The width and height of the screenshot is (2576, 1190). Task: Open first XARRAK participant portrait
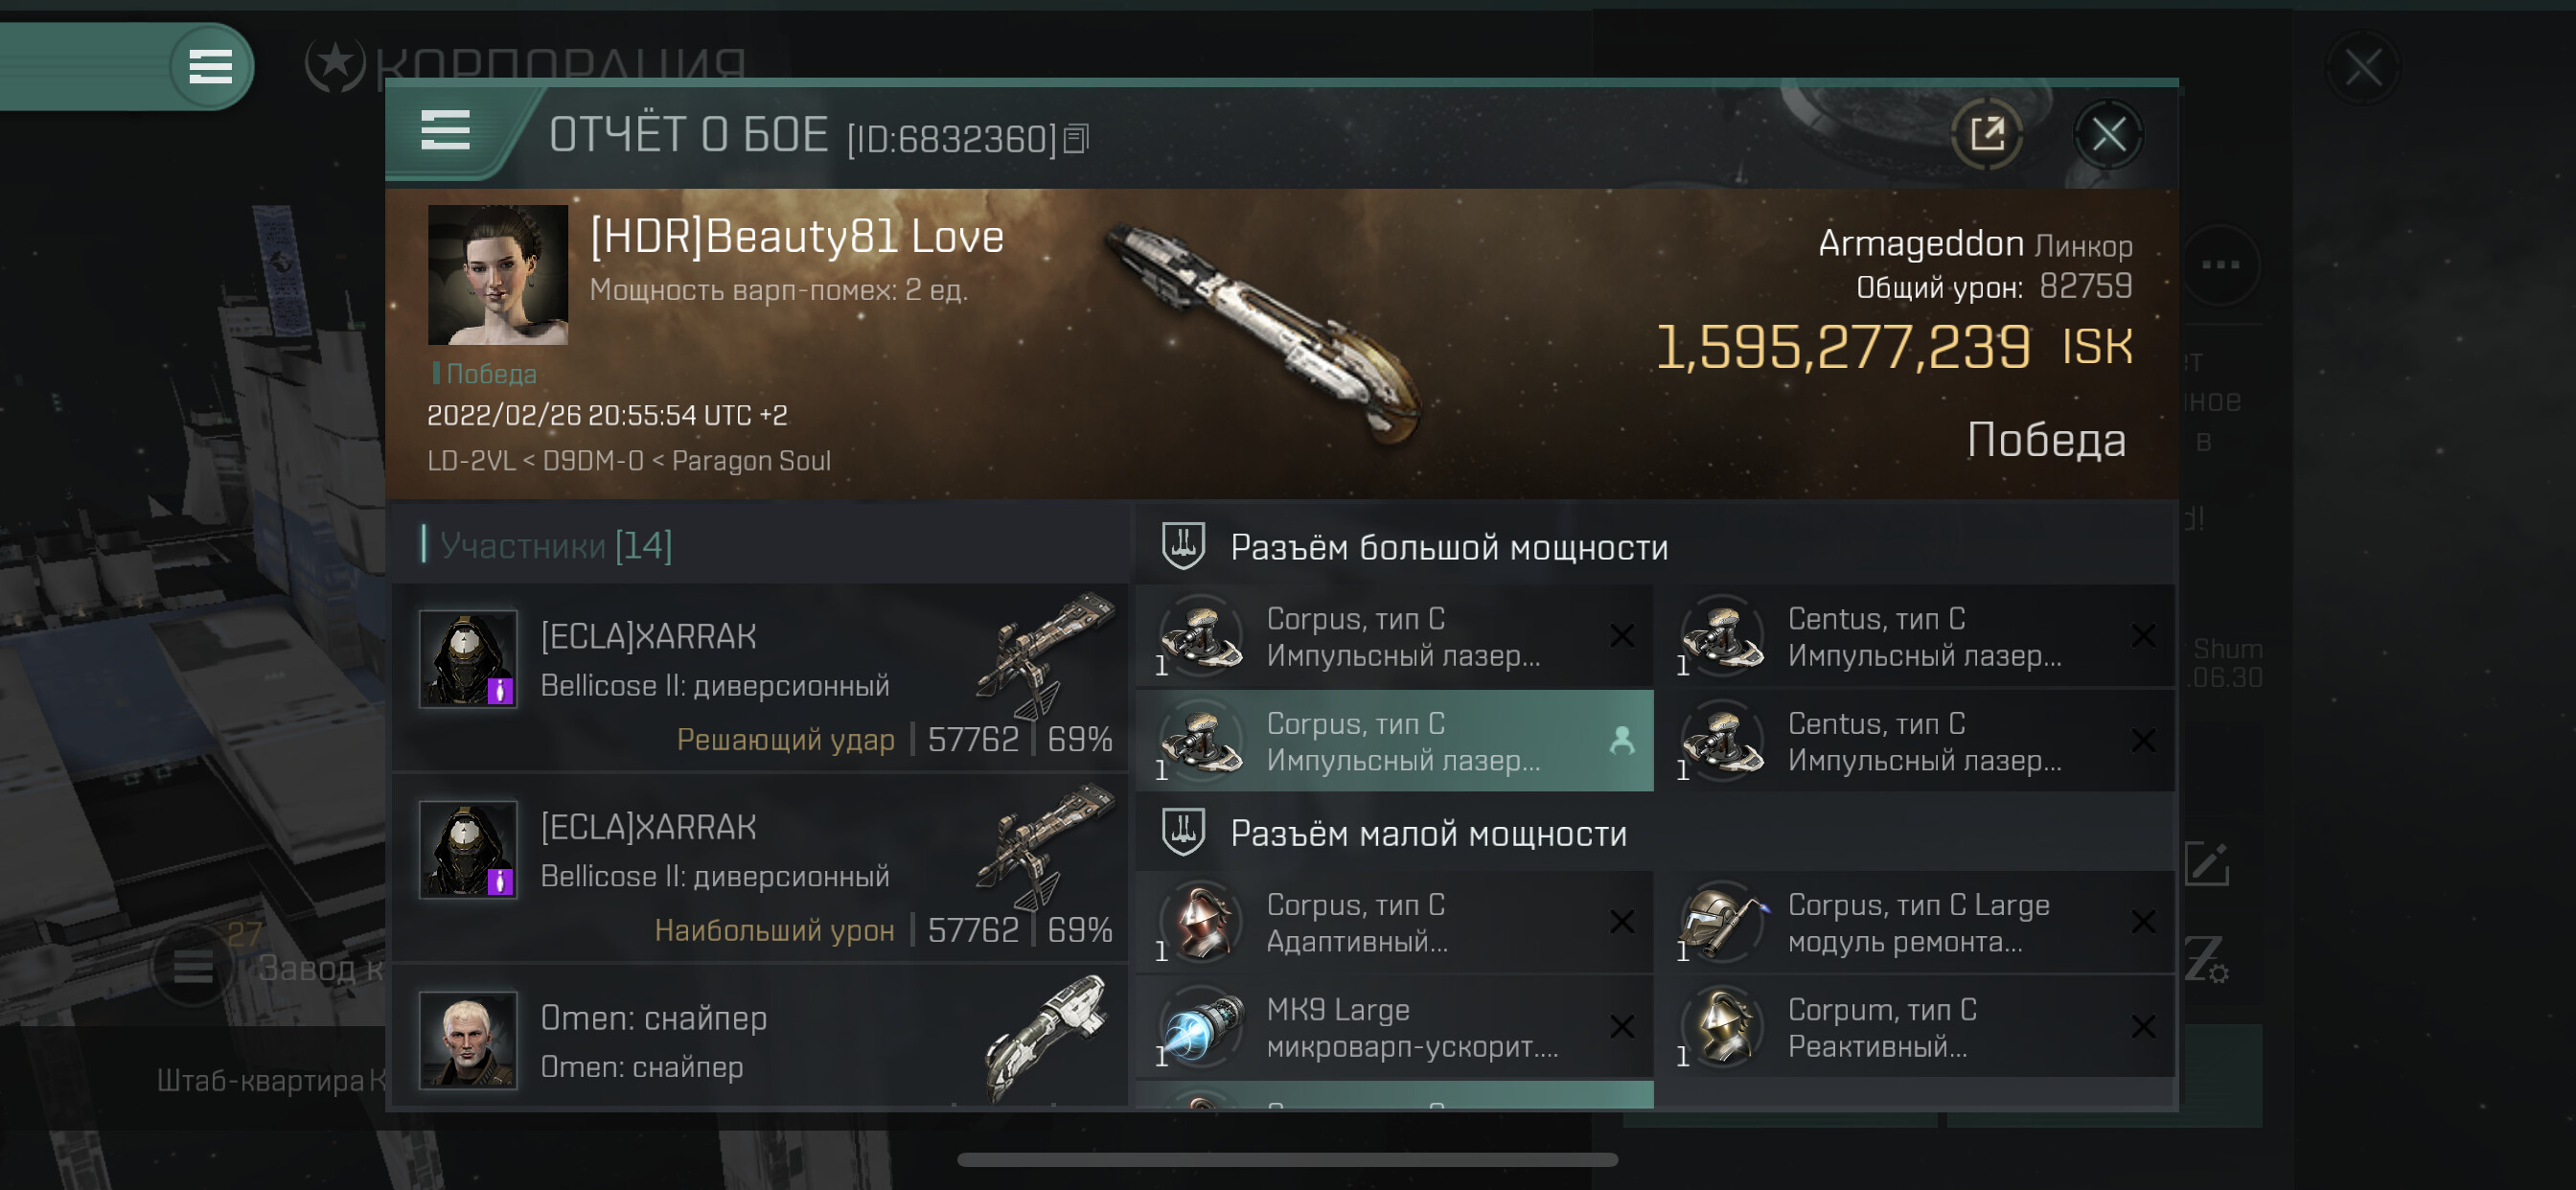point(468,659)
